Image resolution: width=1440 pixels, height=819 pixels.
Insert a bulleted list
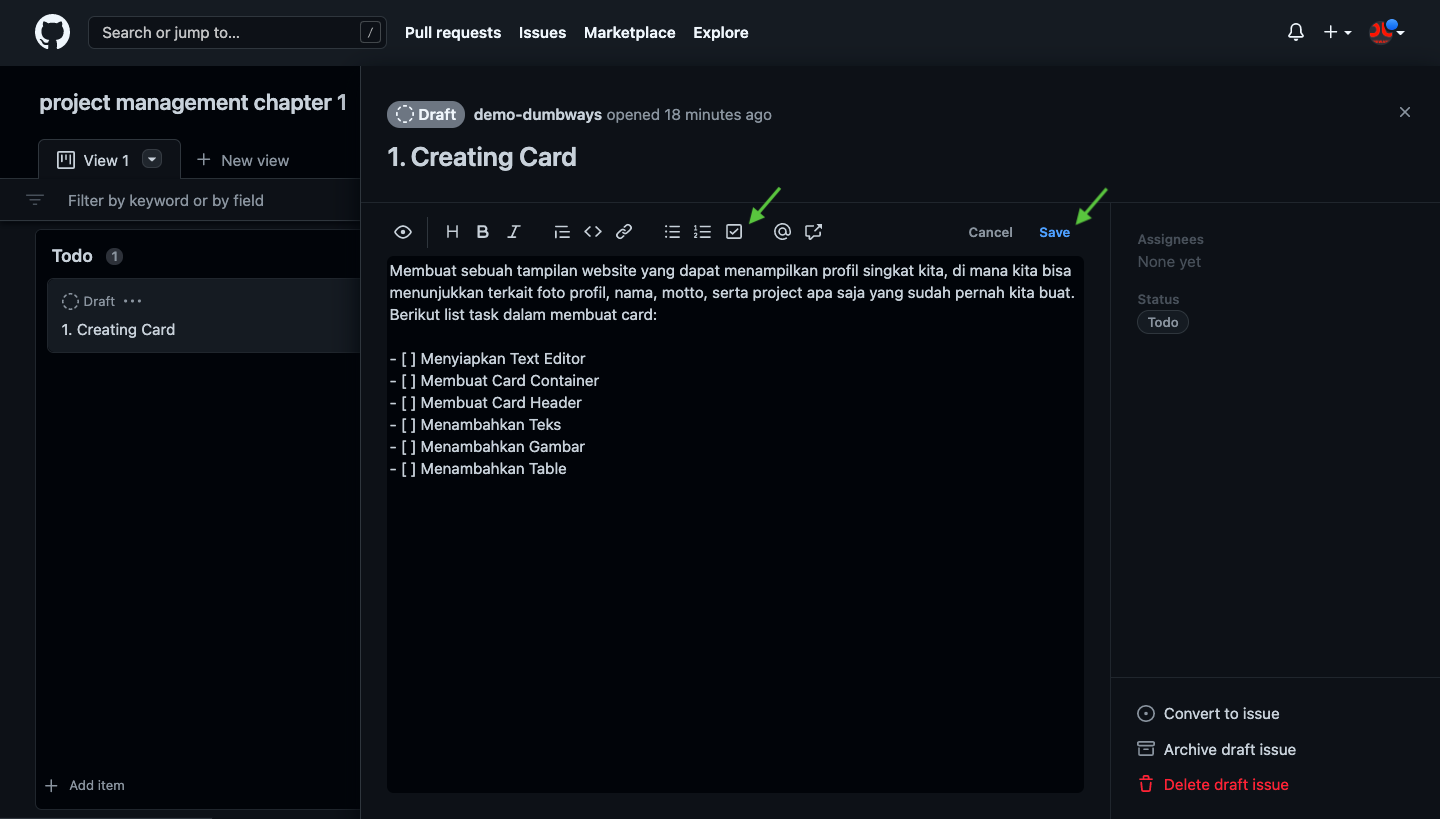[x=672, y=232]
